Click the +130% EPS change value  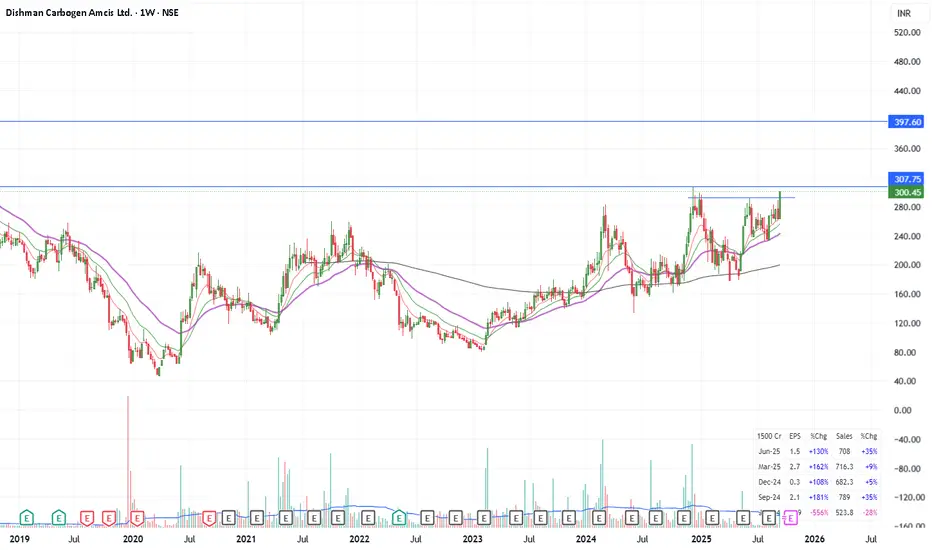[x=818, y=452]
